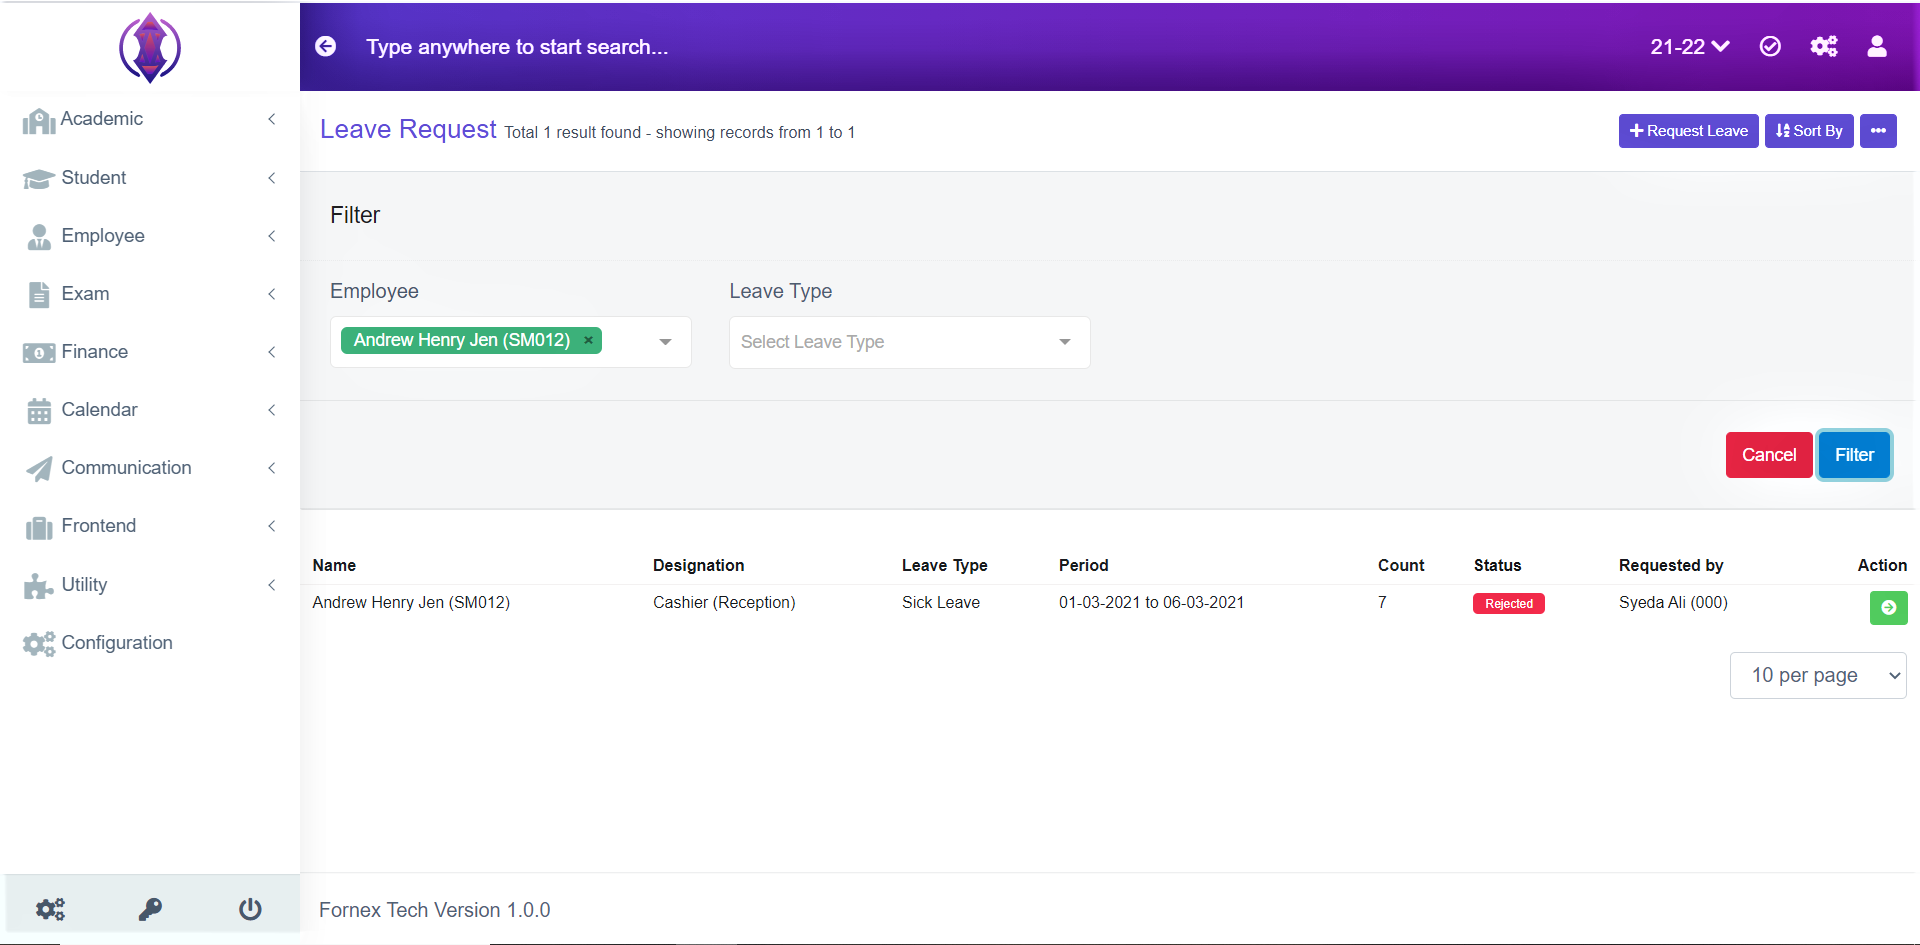Expand the Employee menu chevron
The height and width of the screenshot is (945, 1920).
tap(272, 236)
